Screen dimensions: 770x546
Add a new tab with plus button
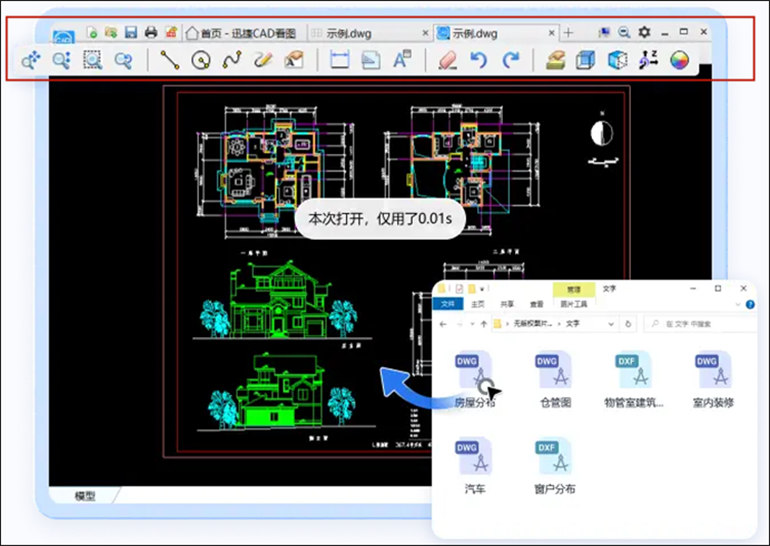coord(569,33)
